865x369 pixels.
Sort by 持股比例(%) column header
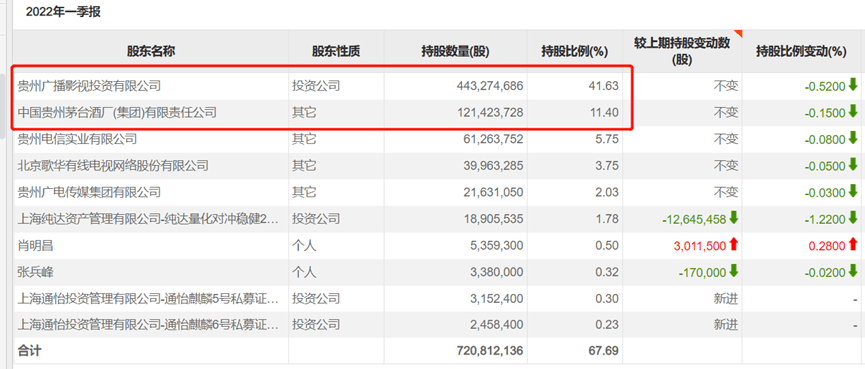point(574,52)
